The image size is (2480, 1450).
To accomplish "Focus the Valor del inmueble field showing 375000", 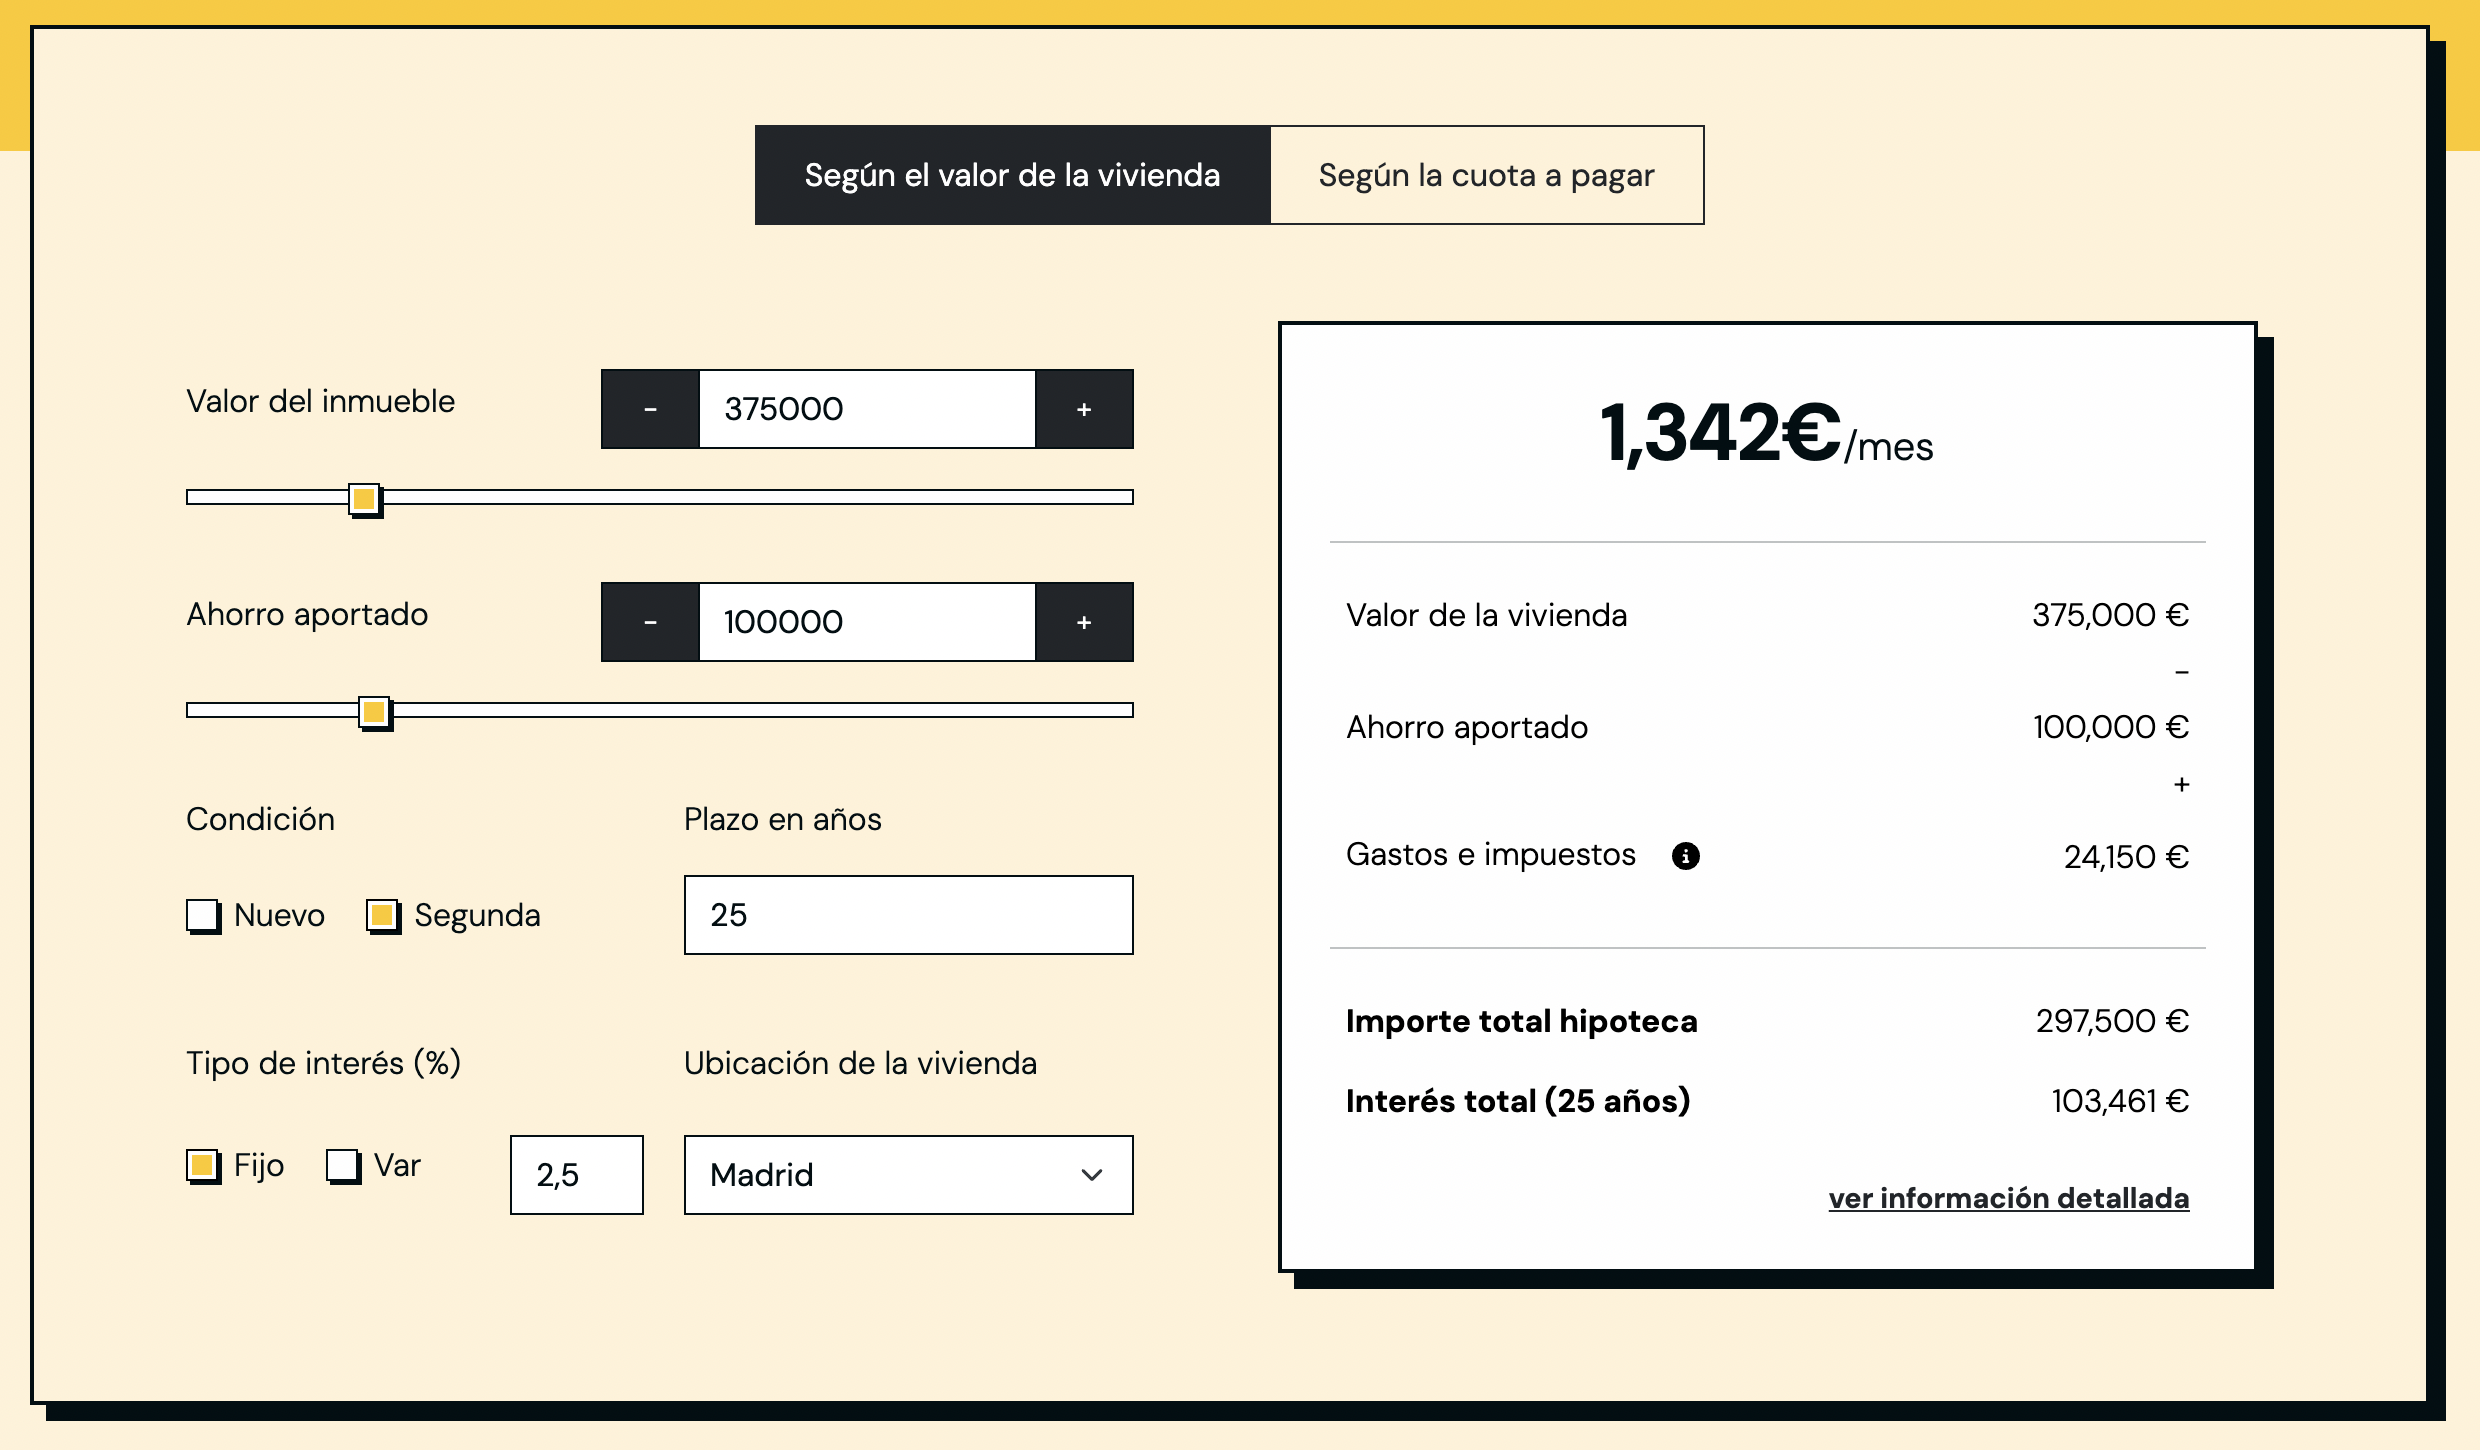I will click(867, 409).
